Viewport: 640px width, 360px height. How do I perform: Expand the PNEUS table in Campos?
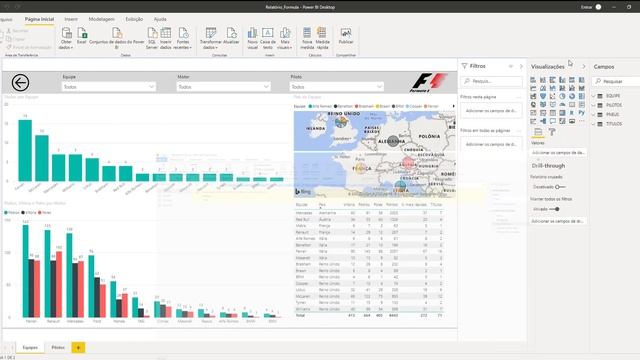tap(594, 115)
